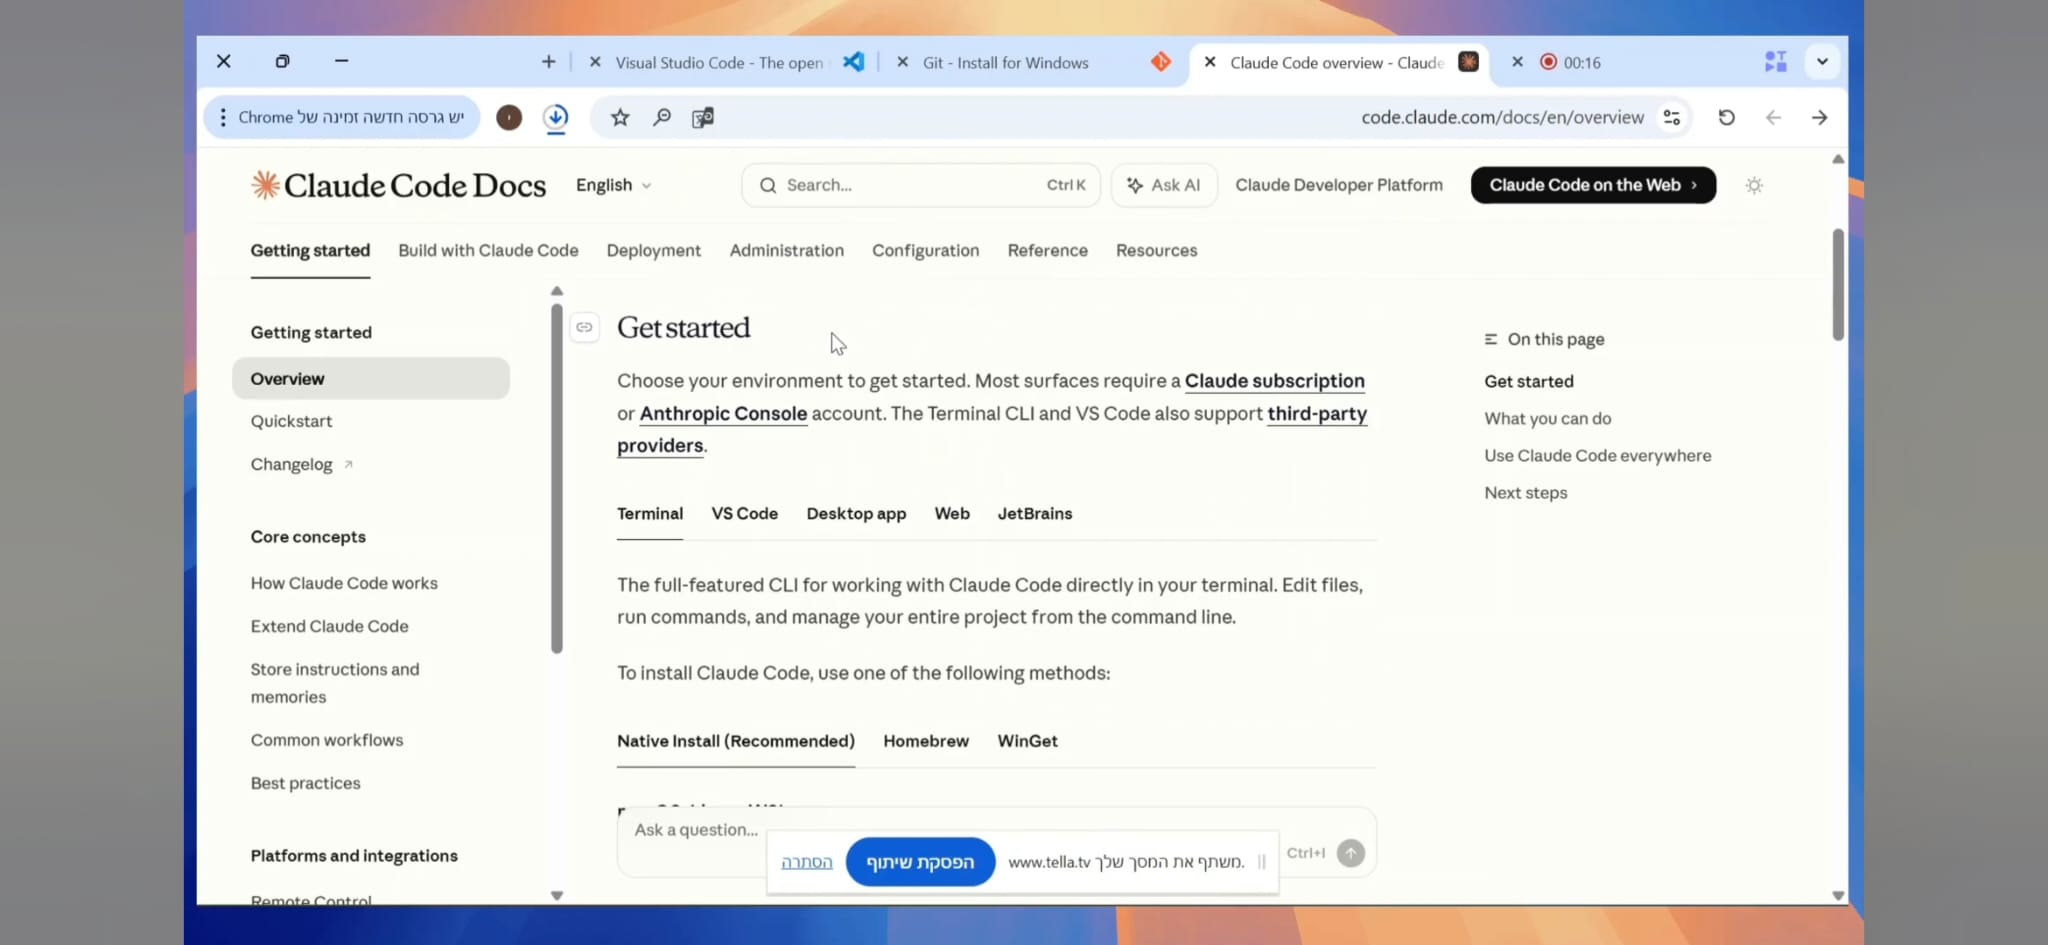The width and height of the screenshot is (2048, 945).
Task: Toggle the light/dark theme sun icon
Action: [x=1754, y=185]
